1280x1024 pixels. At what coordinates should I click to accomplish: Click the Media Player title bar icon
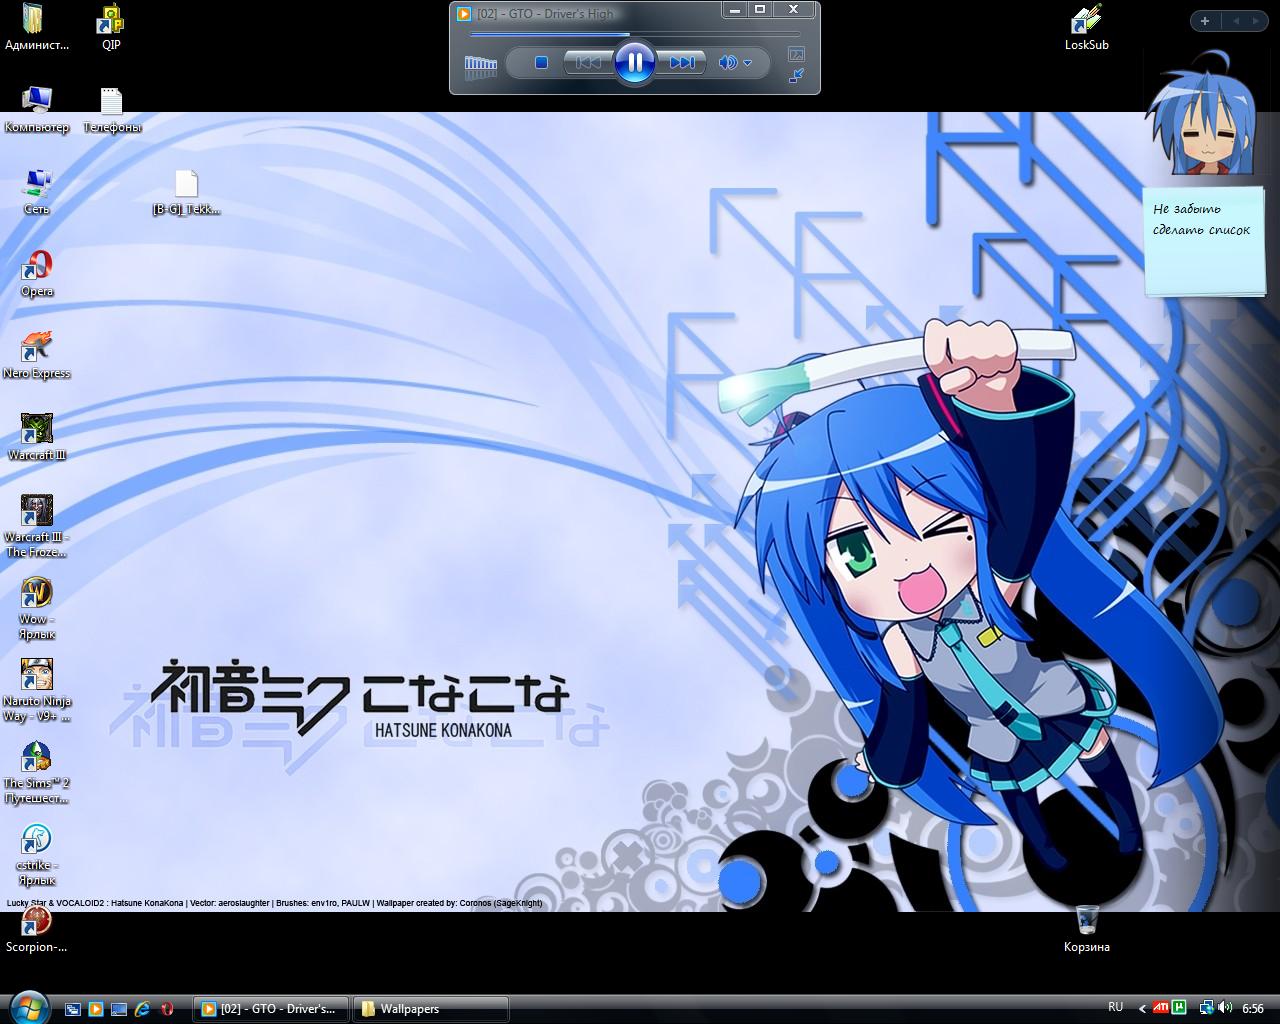point(464,13)
